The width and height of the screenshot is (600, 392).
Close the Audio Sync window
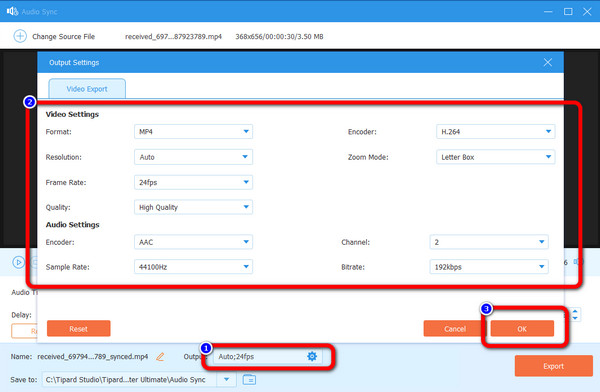[x=587, y=11]
